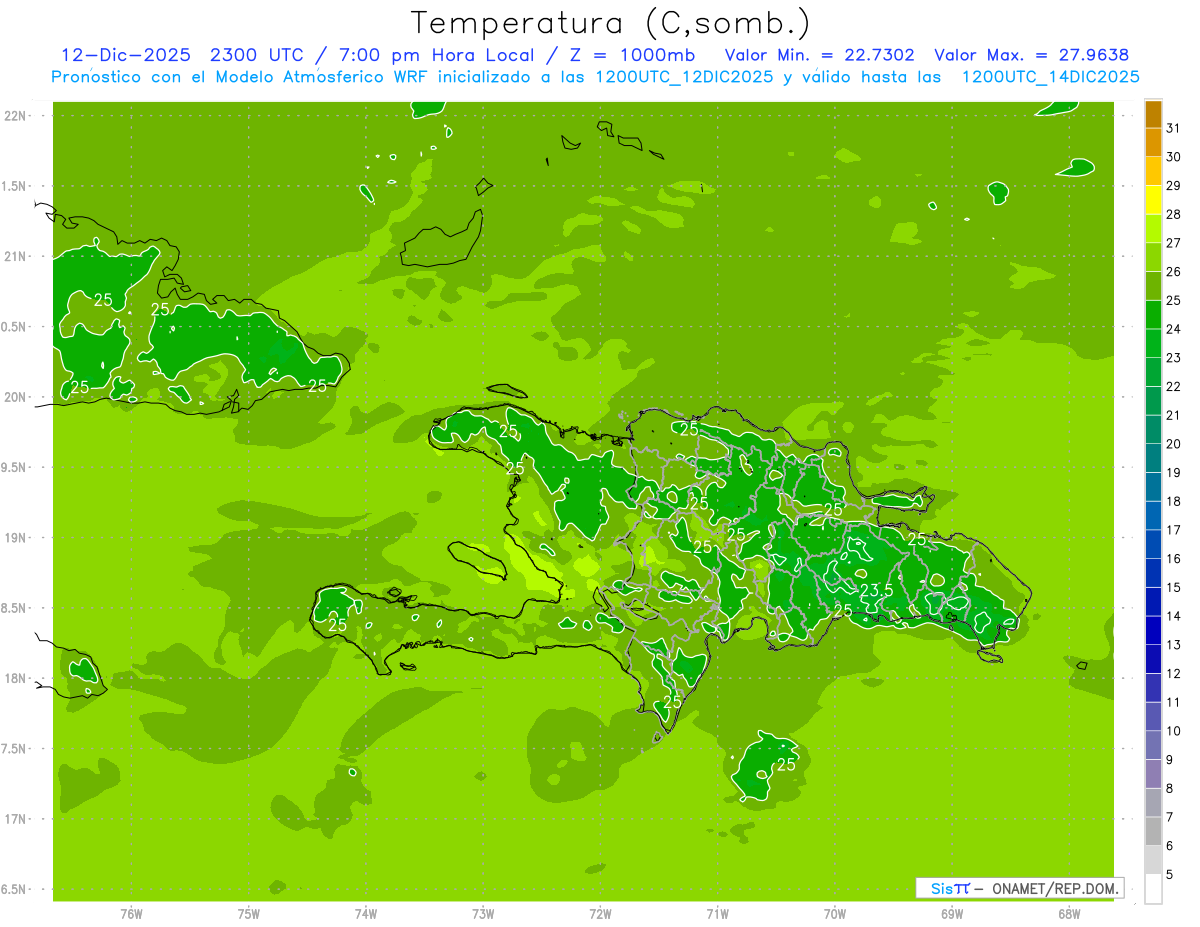This screenshot has width=1200, height=927.
Task: Click the "22N" latitude axis label
Action: click(17, 115)
